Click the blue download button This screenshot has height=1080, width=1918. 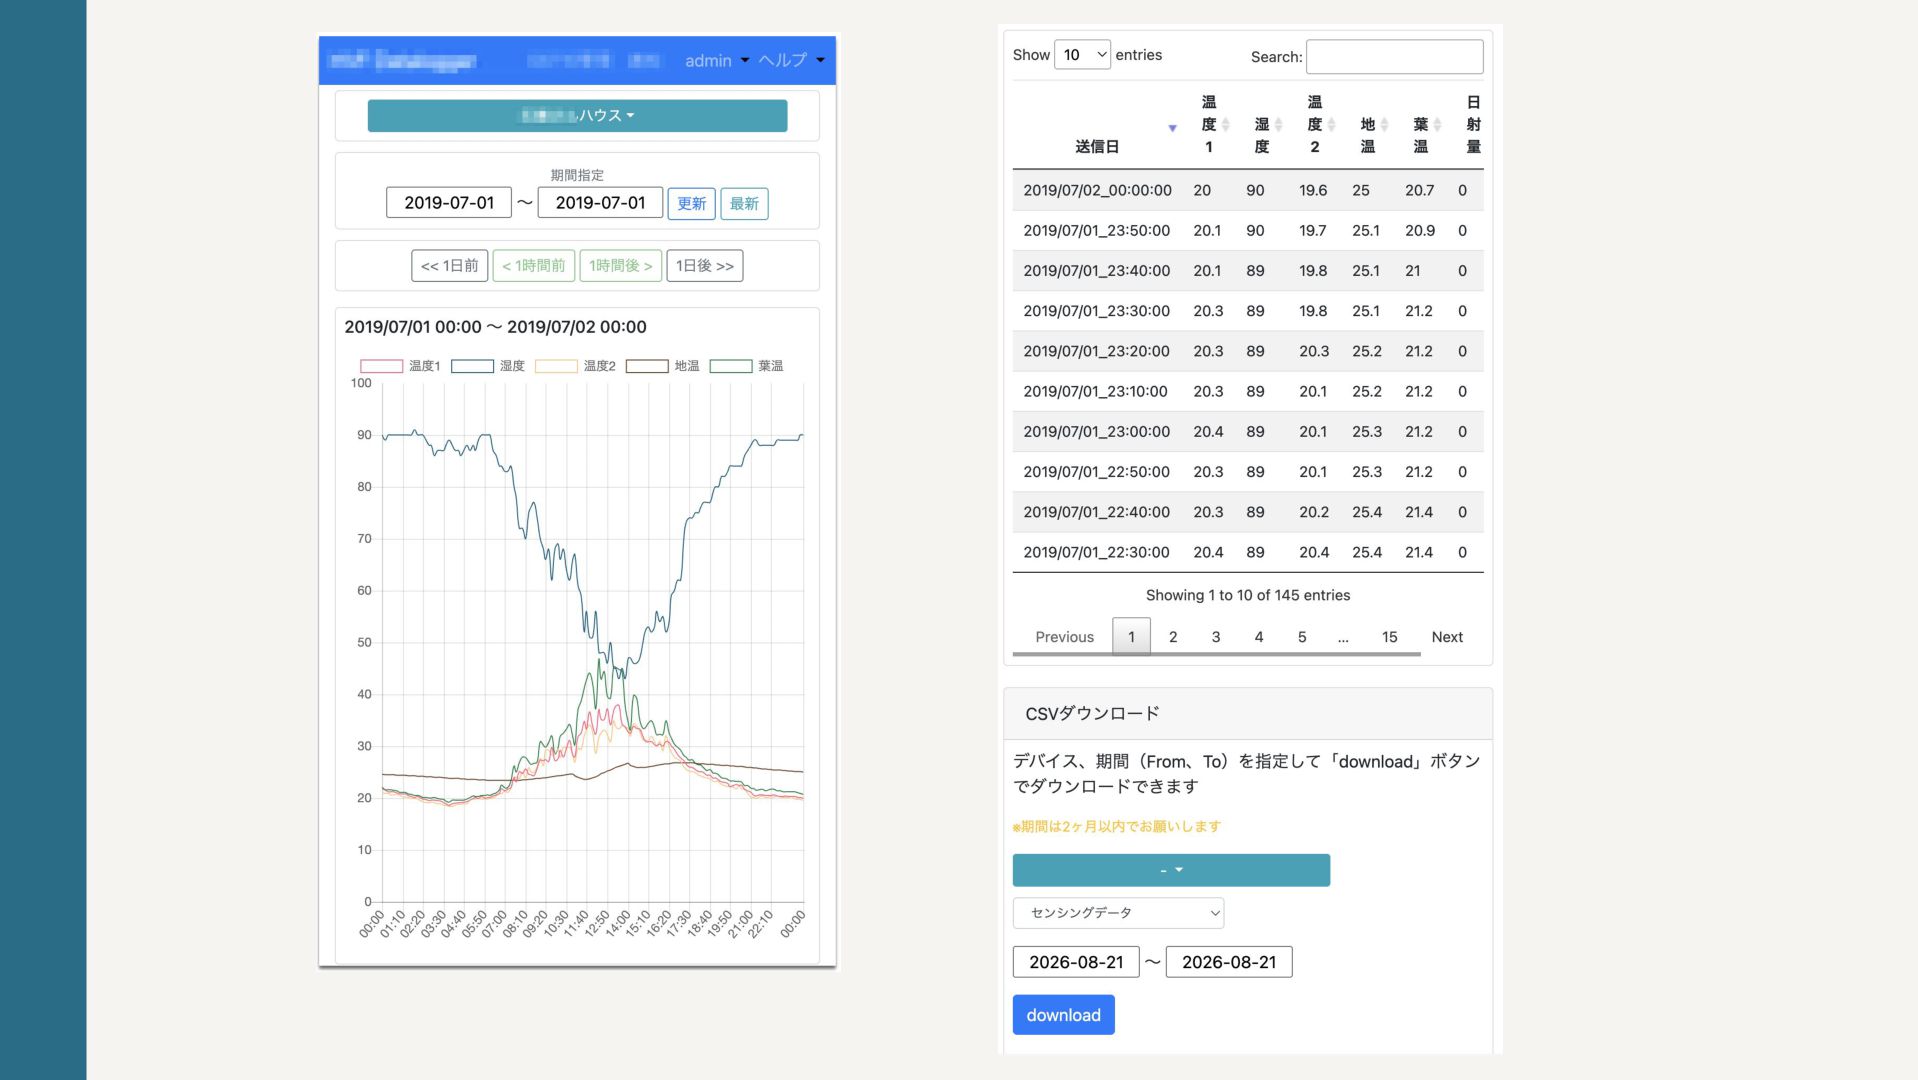[x=1063, y=1015]
